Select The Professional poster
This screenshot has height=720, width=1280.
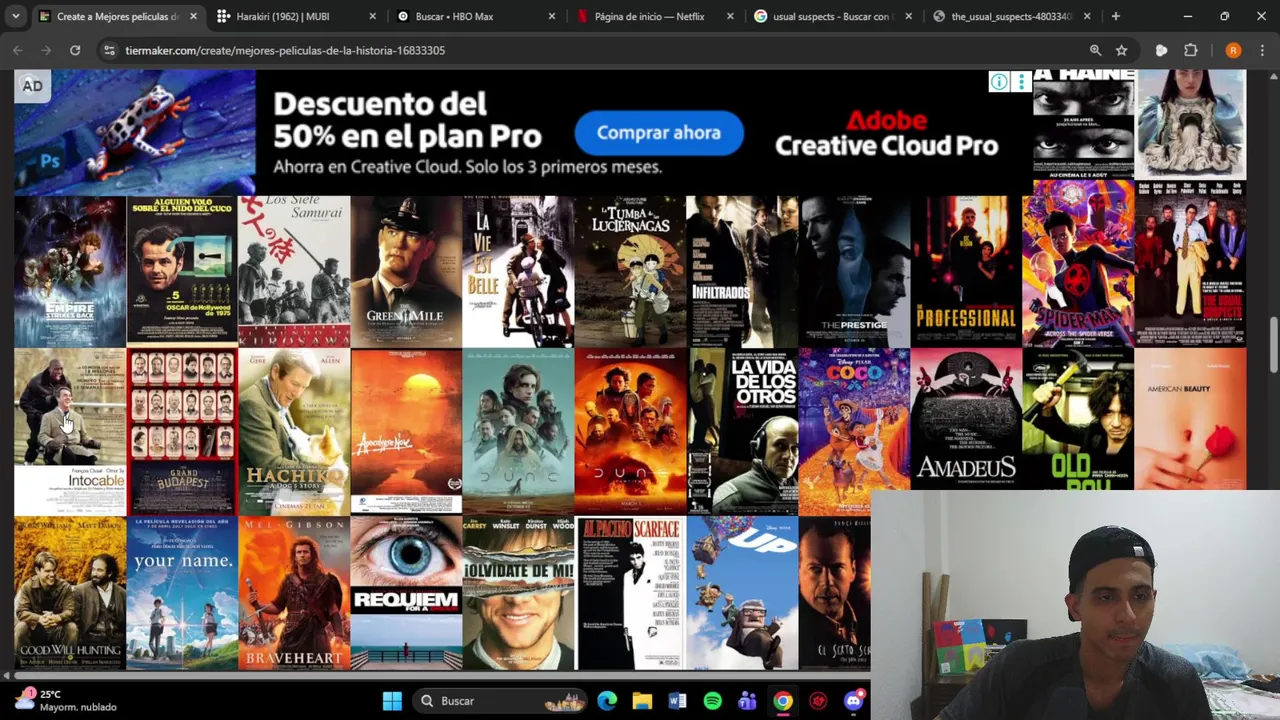(x=966, y=271)
